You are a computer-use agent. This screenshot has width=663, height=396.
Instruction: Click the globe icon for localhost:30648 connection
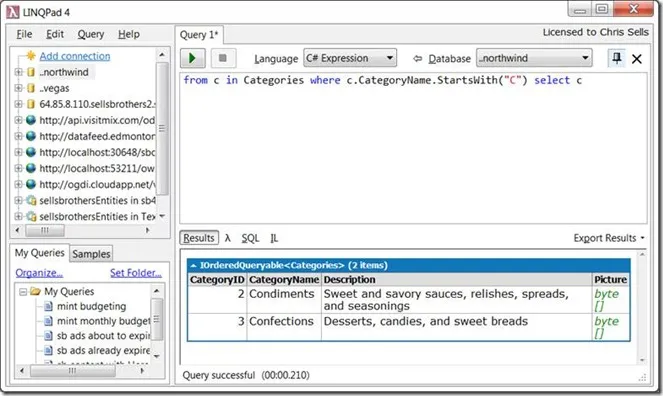31,152
